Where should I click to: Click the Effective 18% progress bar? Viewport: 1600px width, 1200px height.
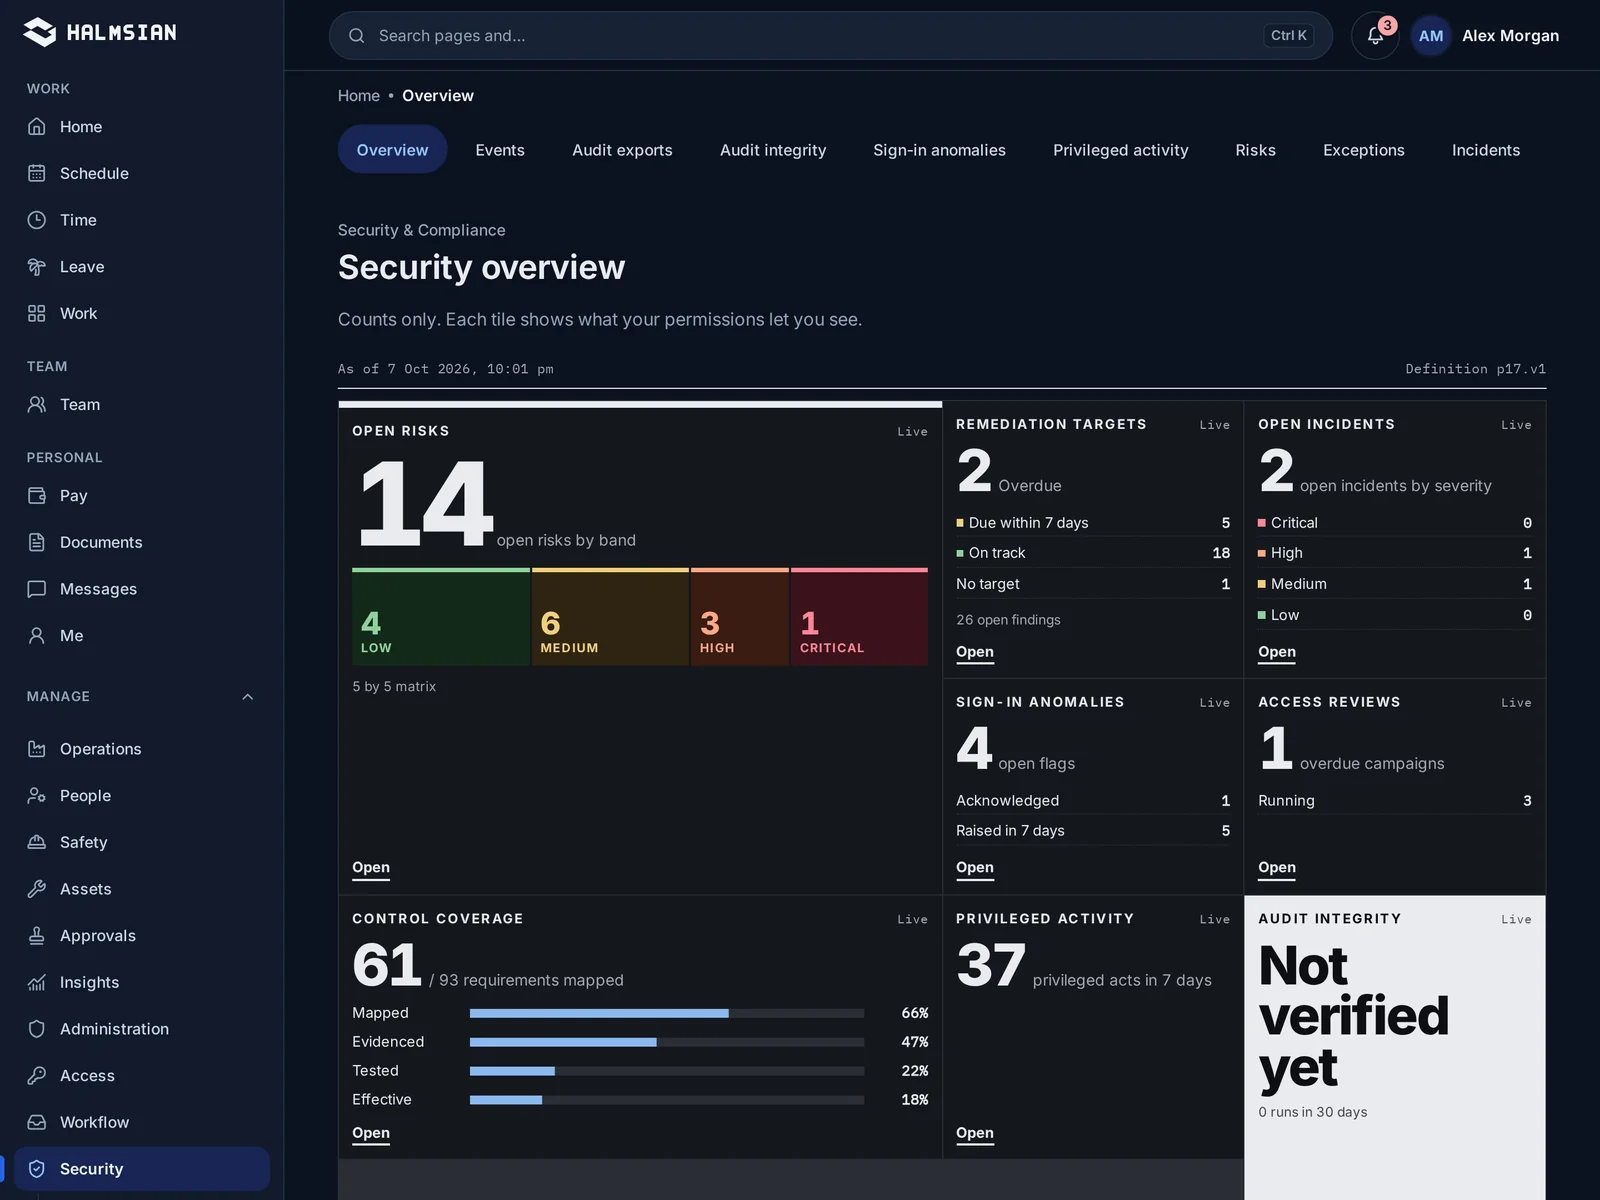pos(667,1100)
